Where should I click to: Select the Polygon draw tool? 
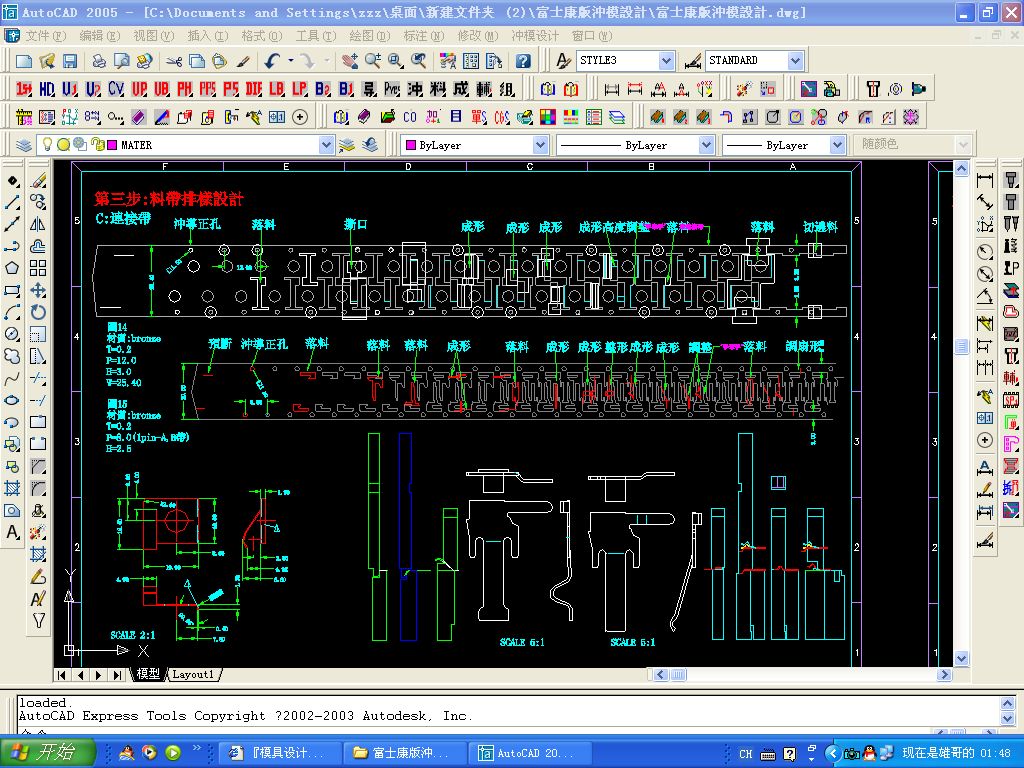tap(12, 268)
